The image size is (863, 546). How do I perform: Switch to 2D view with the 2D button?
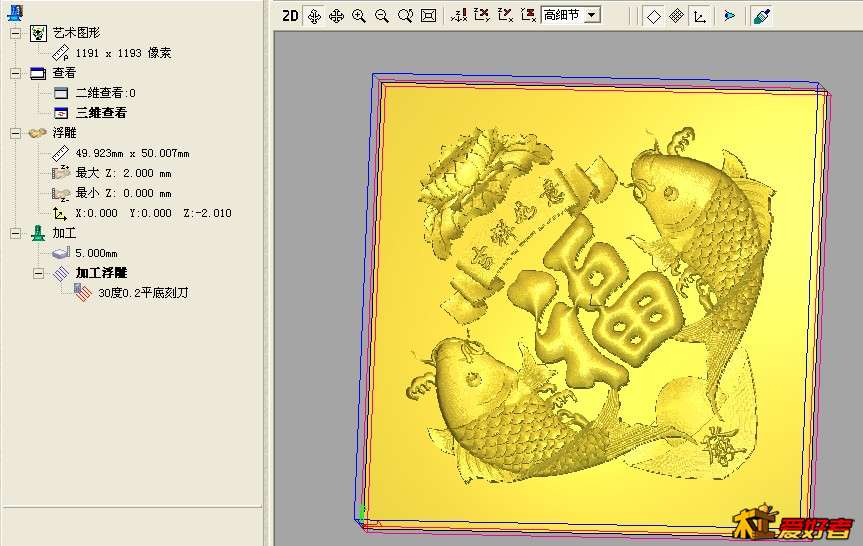290,15
